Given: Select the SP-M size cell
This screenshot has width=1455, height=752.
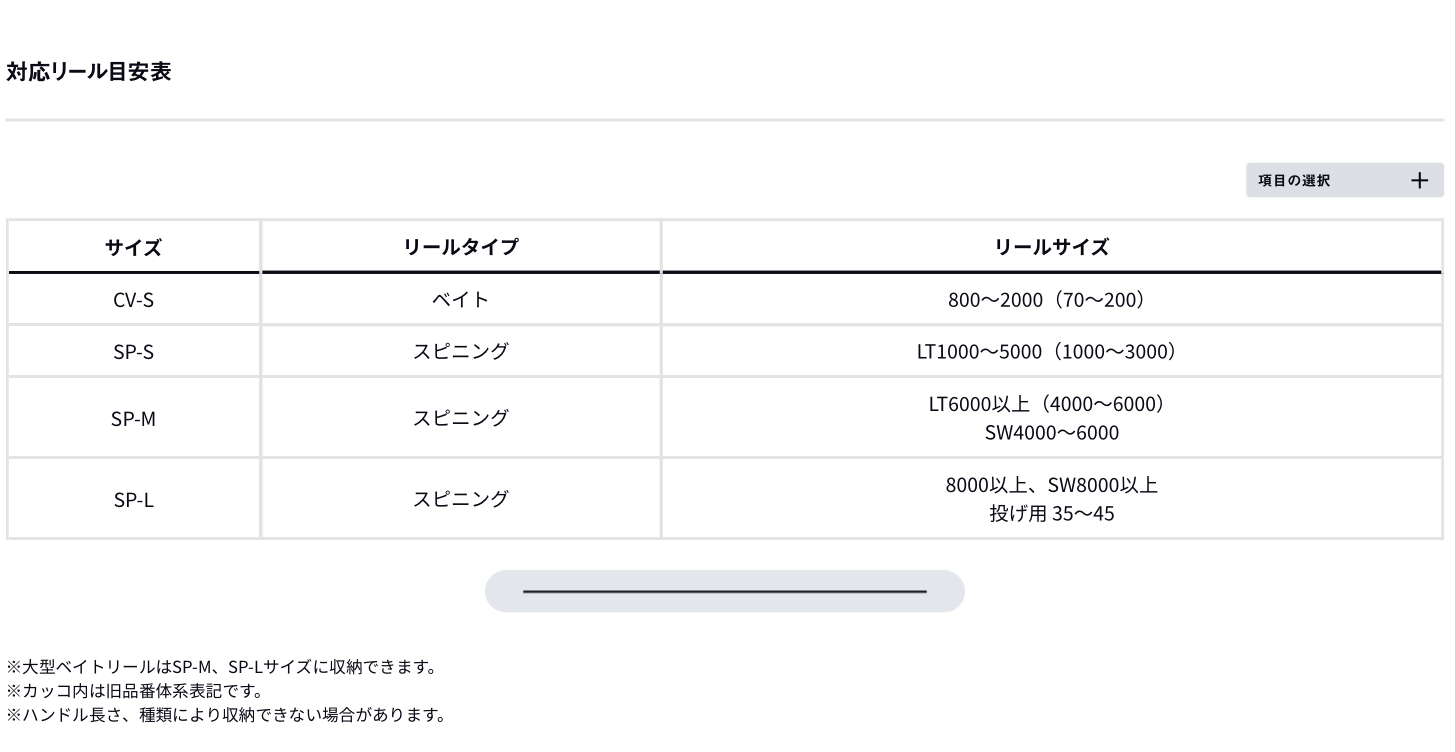Looking at the screenshot, I should click(x=133, y=418).
